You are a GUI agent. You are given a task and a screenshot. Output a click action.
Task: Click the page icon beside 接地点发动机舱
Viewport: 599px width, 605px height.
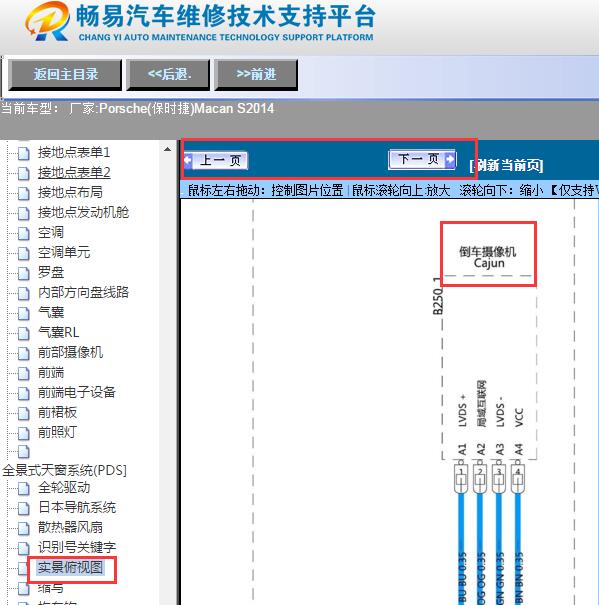coord(24,213)
